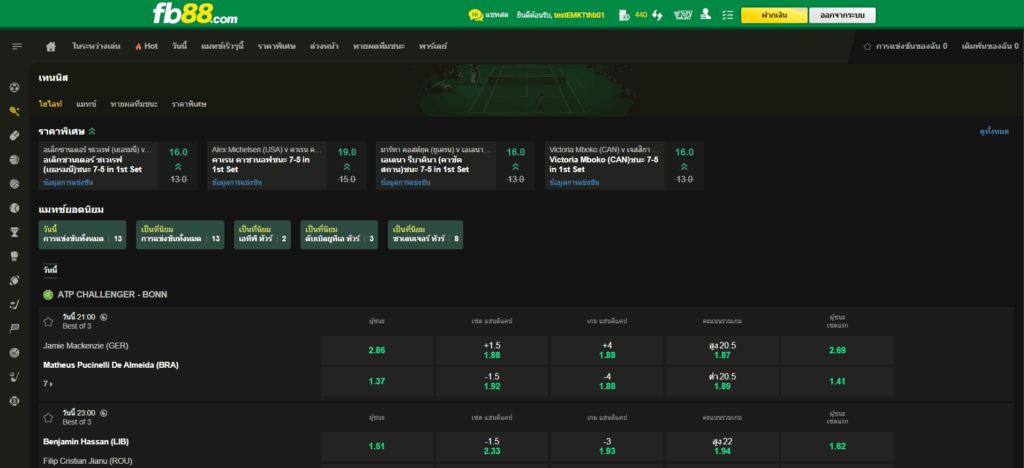This screenshot has height=468, width=1024.
Task: Open the boxing glove icon in sidebar
Action: [14, 256]
